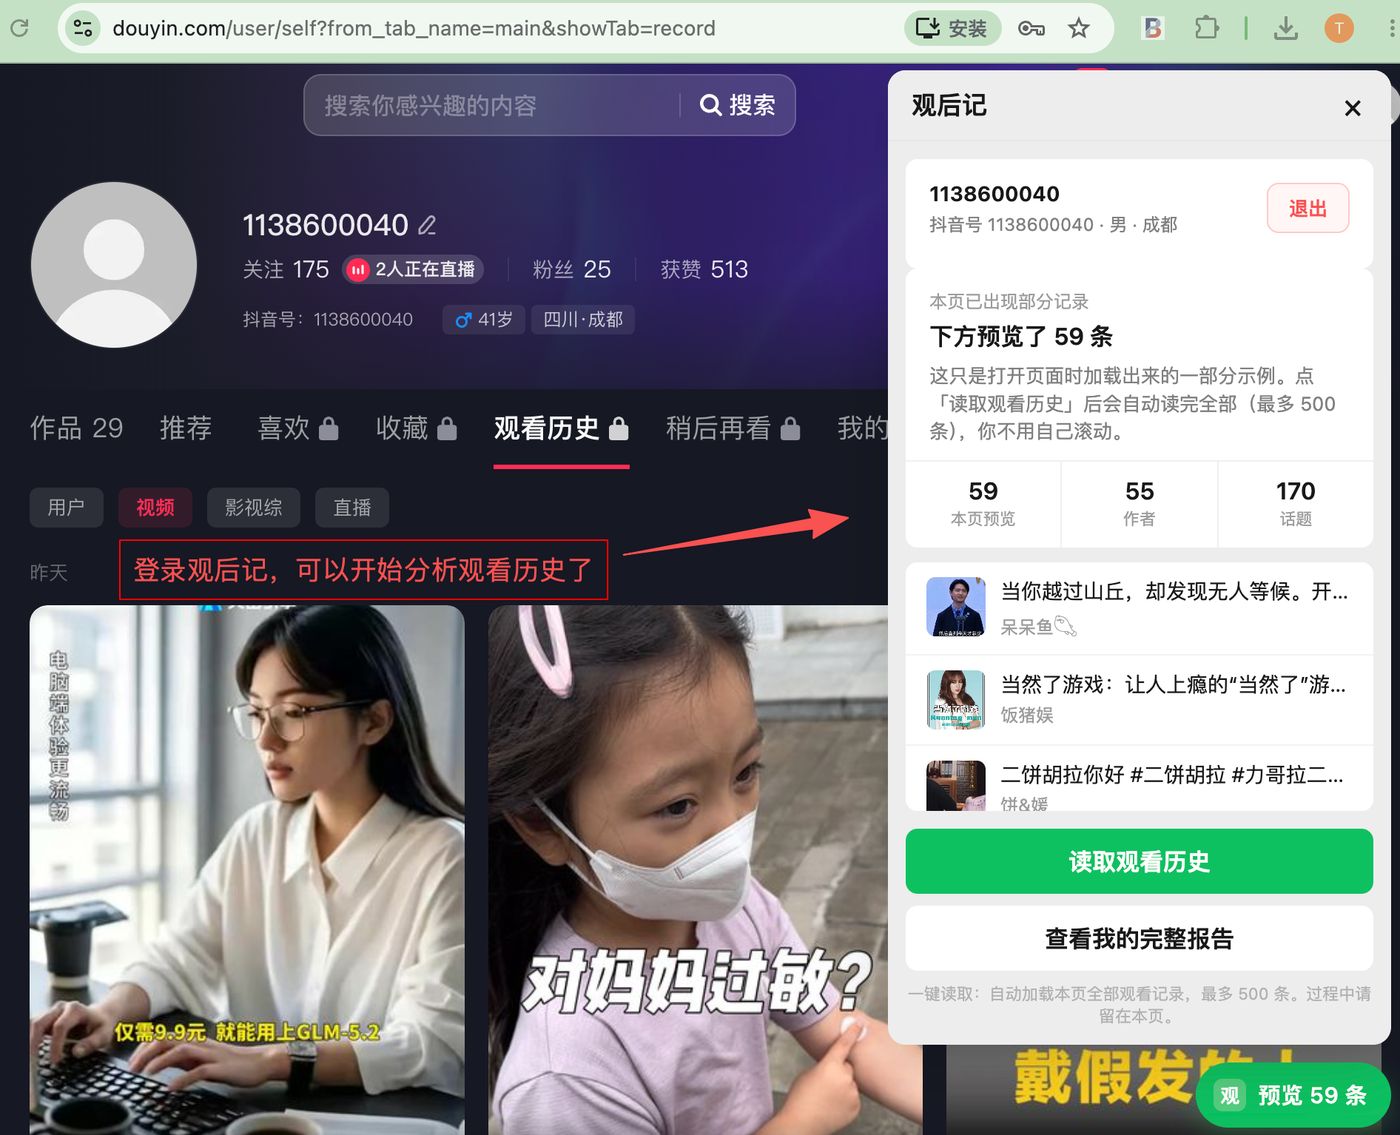The height and width of the screenshot is (1135, 1400).
Task: Click the 41岁 gender age tag
Action: (484, 319)
